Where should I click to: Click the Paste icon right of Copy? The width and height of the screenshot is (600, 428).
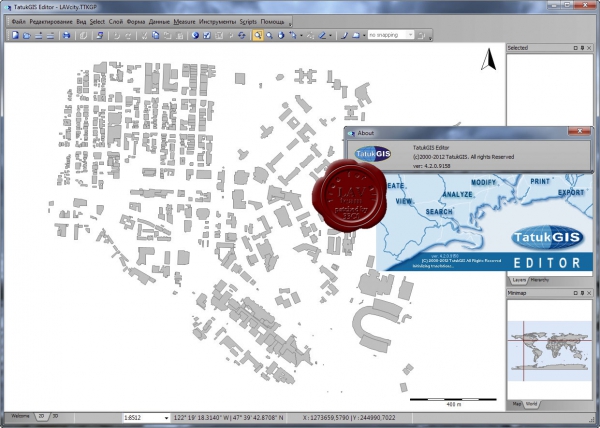168,36
